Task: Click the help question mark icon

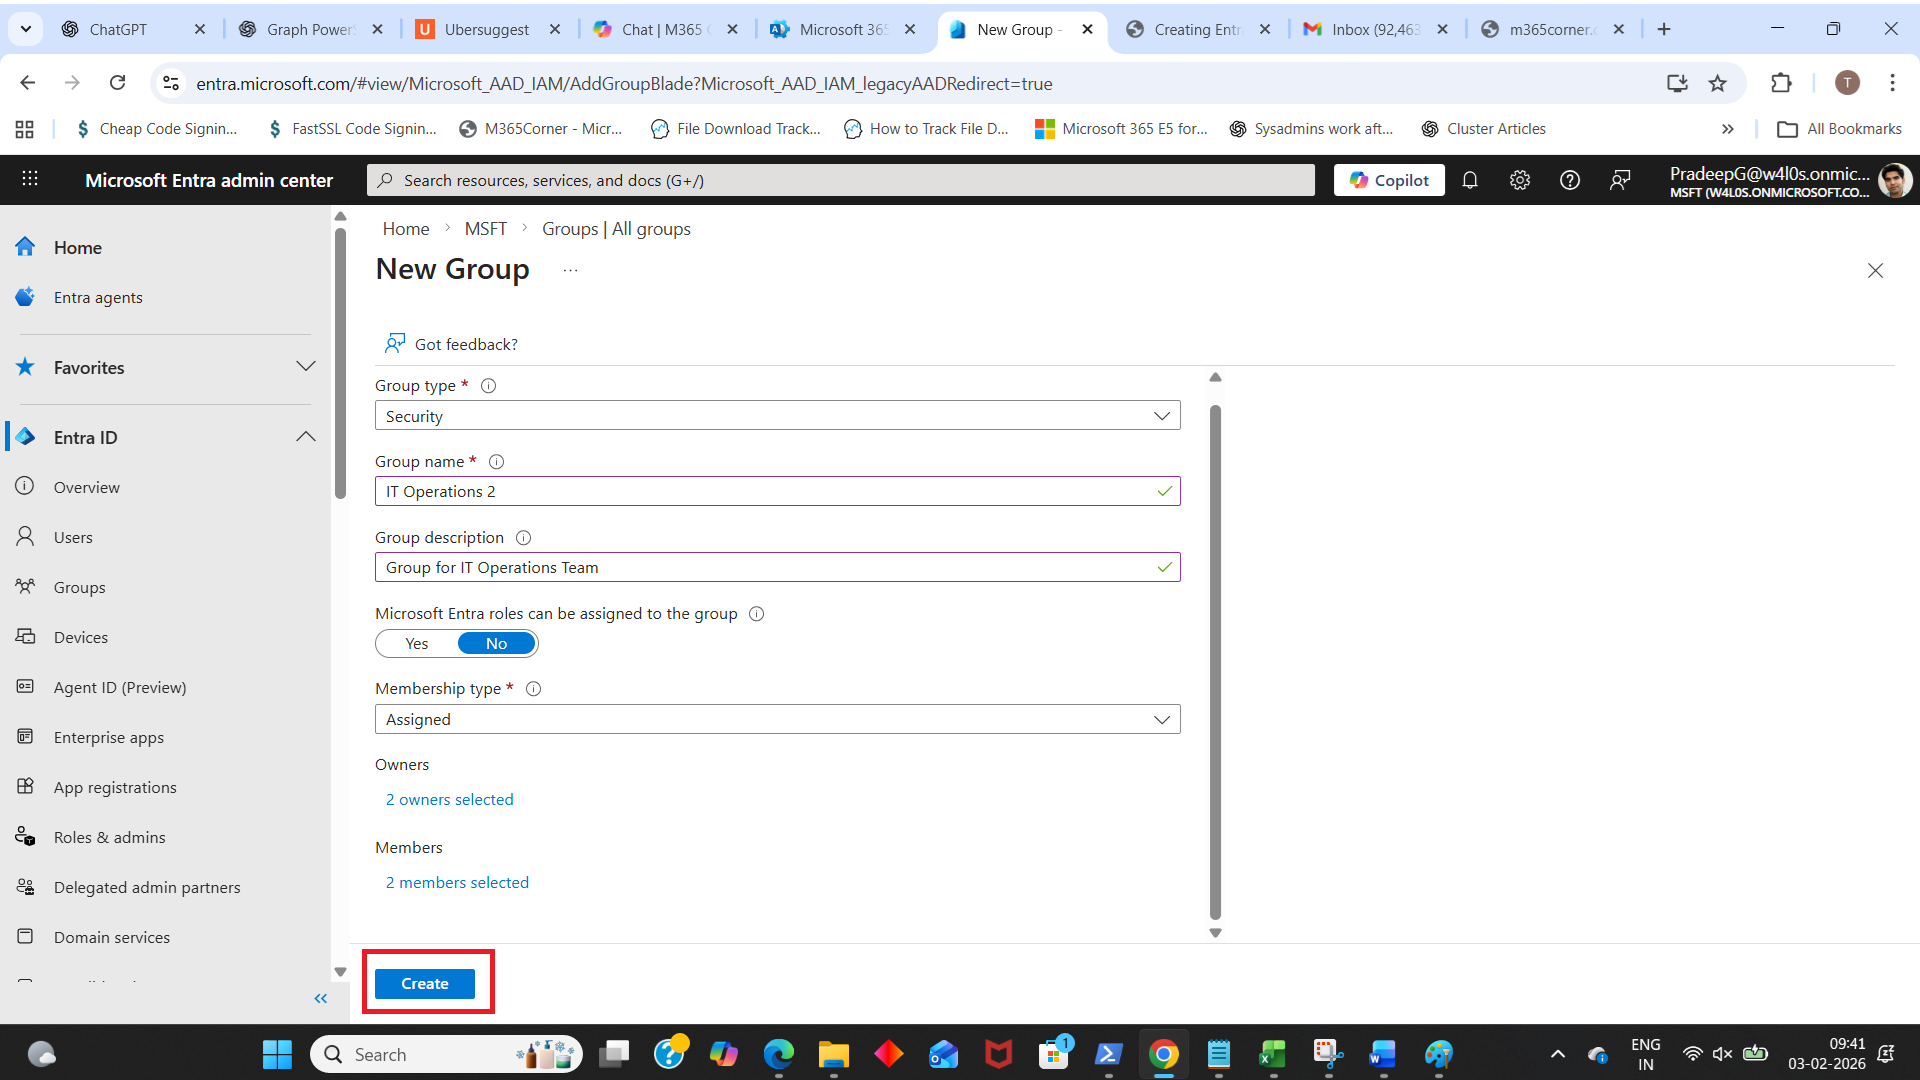Action: tap(1570, 180)
